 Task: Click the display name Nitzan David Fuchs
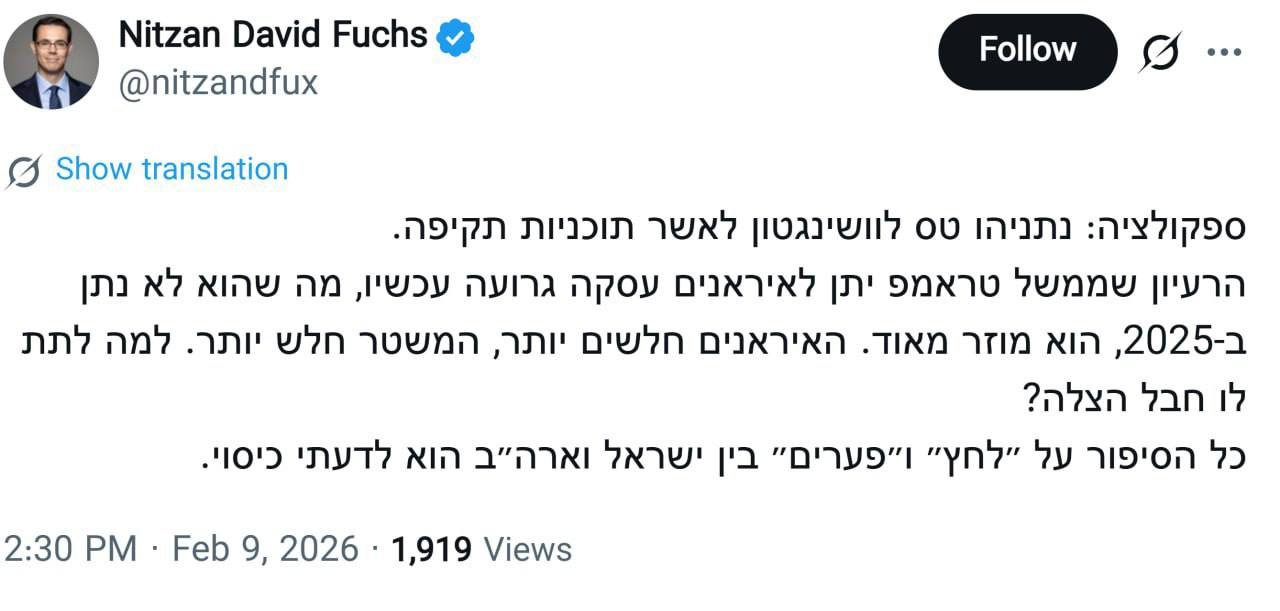tap(273, 37)
